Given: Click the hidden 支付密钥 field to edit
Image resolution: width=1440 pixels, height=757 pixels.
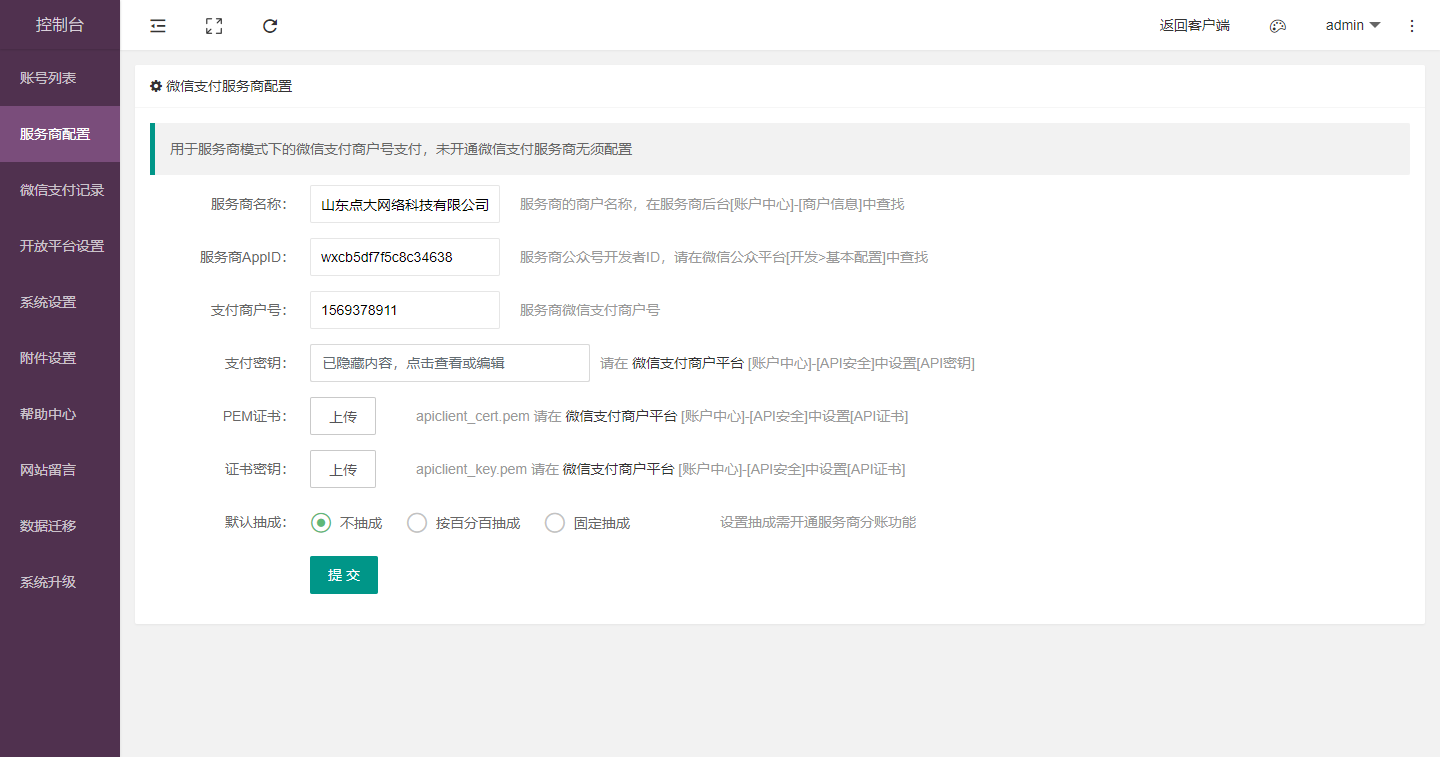Looking at the screenshot, I should tap(450, 363).
